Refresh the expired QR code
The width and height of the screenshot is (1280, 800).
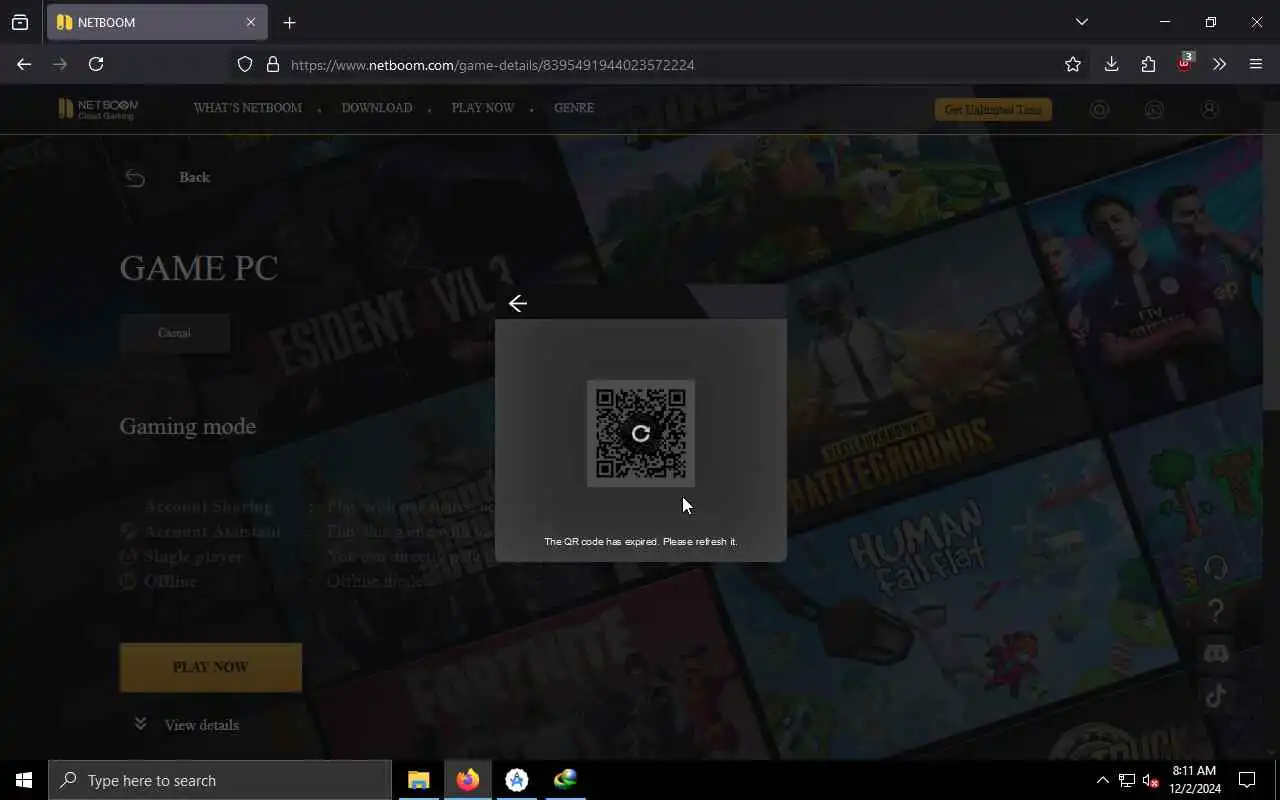pos(641,433)
